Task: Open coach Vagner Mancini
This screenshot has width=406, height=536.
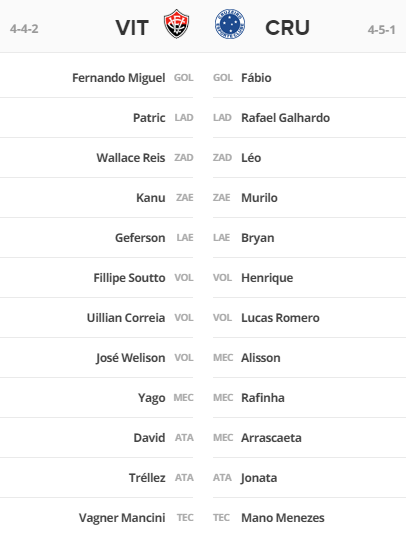Action: click(x=122, y=518)
